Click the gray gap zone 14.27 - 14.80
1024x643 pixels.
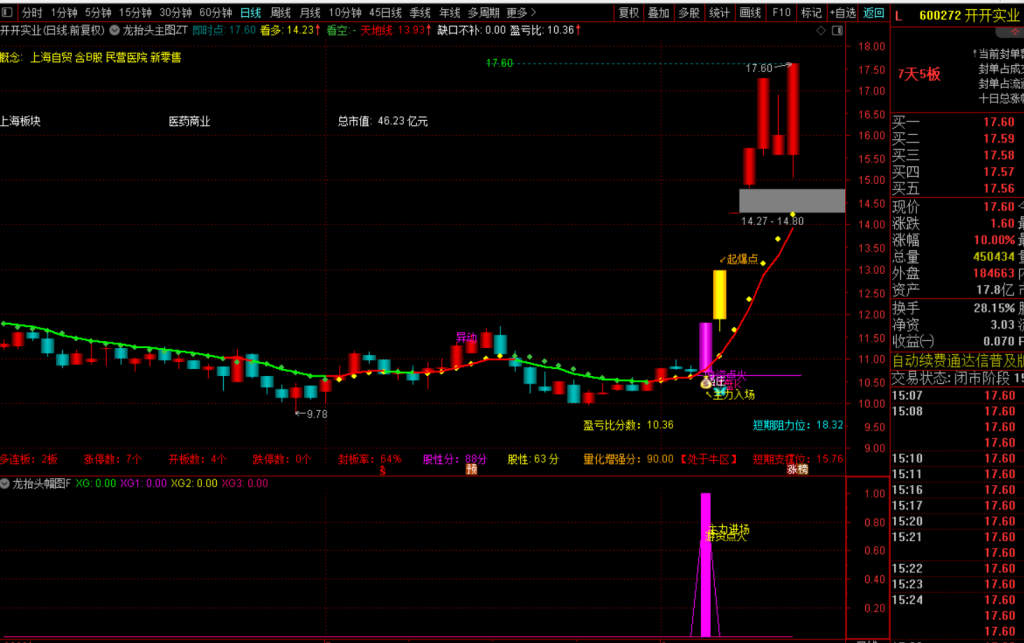792,200
